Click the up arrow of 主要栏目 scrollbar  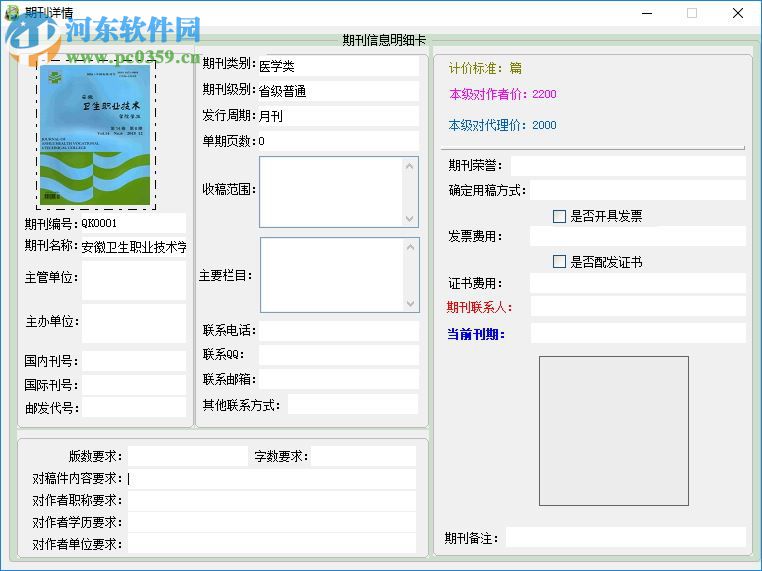[x=411, y=247]
